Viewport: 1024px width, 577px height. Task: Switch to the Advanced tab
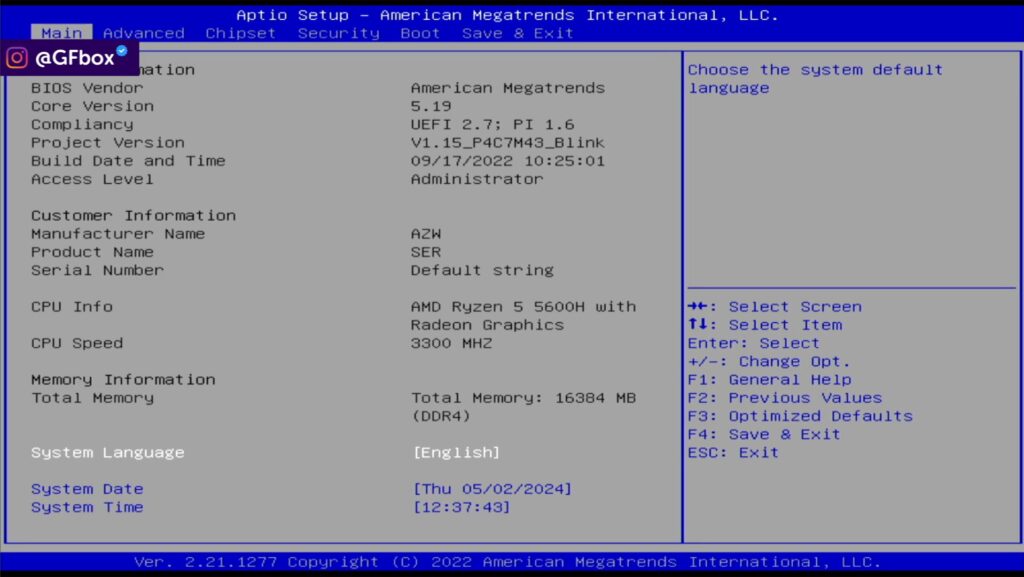[144, 33]
